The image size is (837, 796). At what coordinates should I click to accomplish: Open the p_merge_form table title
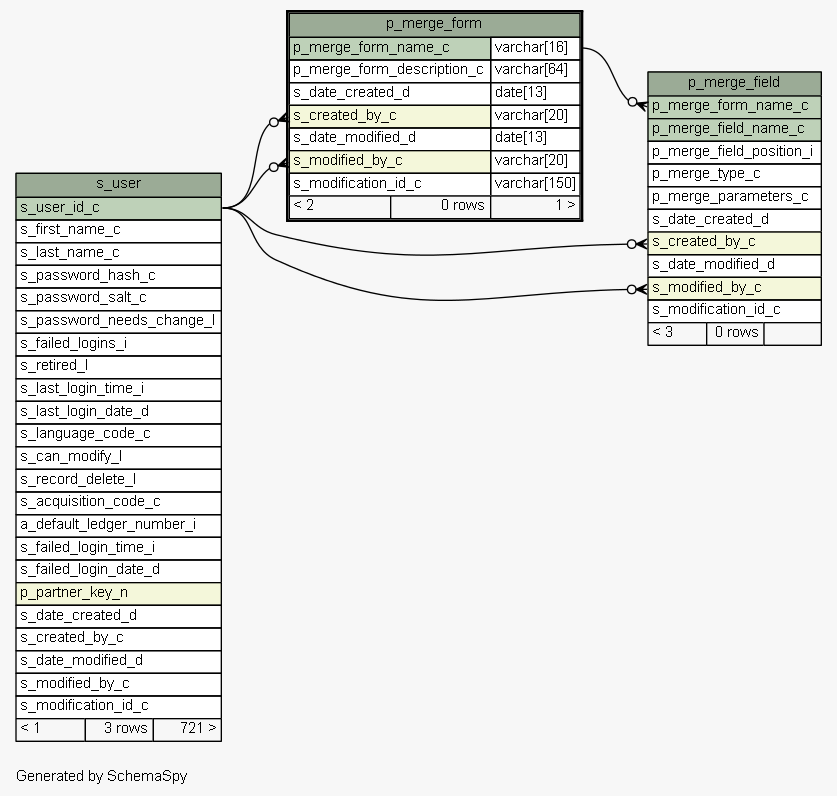[x=434, y=24]
